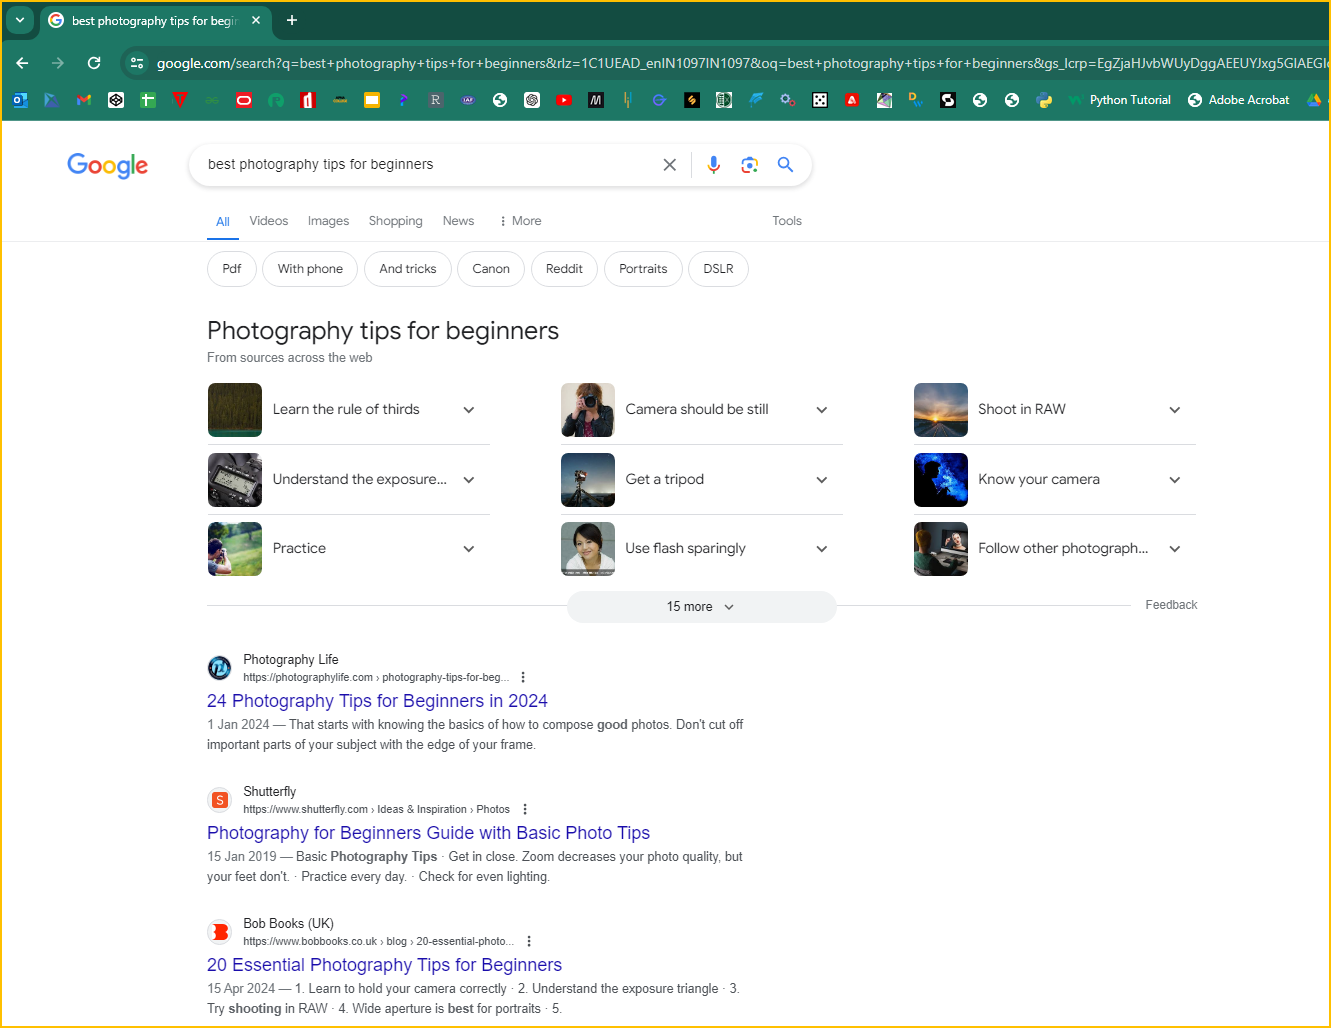
Task: Filter results with the Reddit chip
Action: point(564,269)
